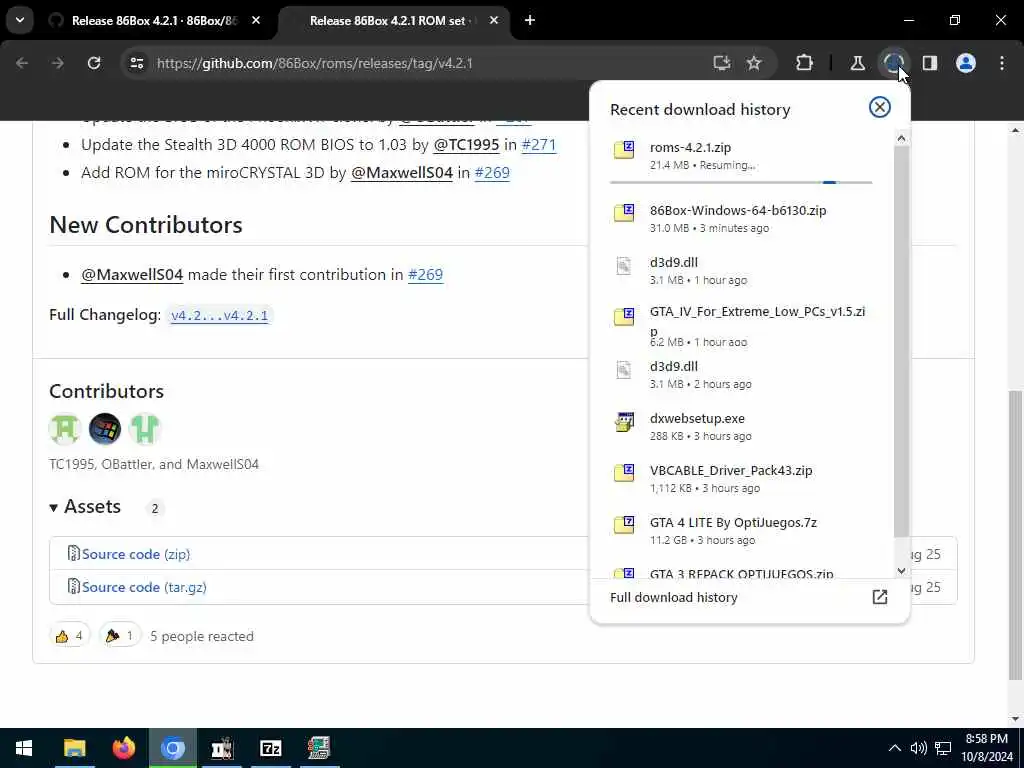1024x768 pixels.
Task: Open pull request #271 link
Action: [x=539, y=144]
